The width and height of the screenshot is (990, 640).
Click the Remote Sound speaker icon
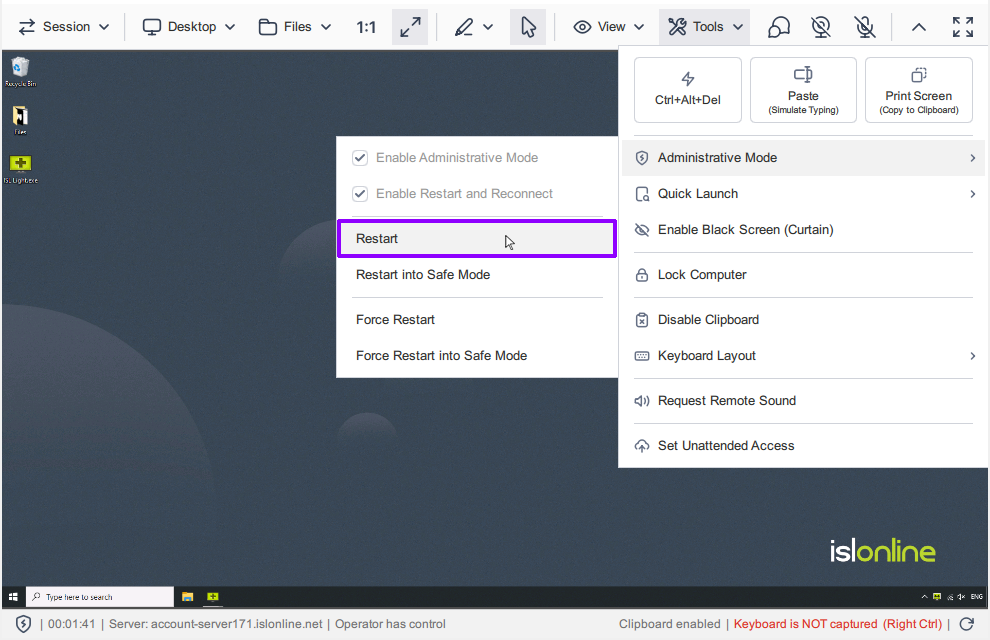[x=641, y=401]
